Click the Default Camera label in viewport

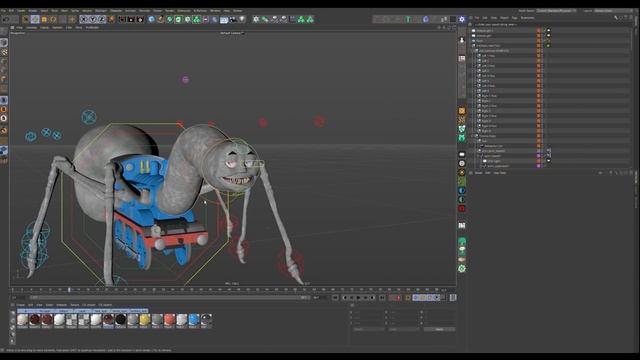pos(232,33)
